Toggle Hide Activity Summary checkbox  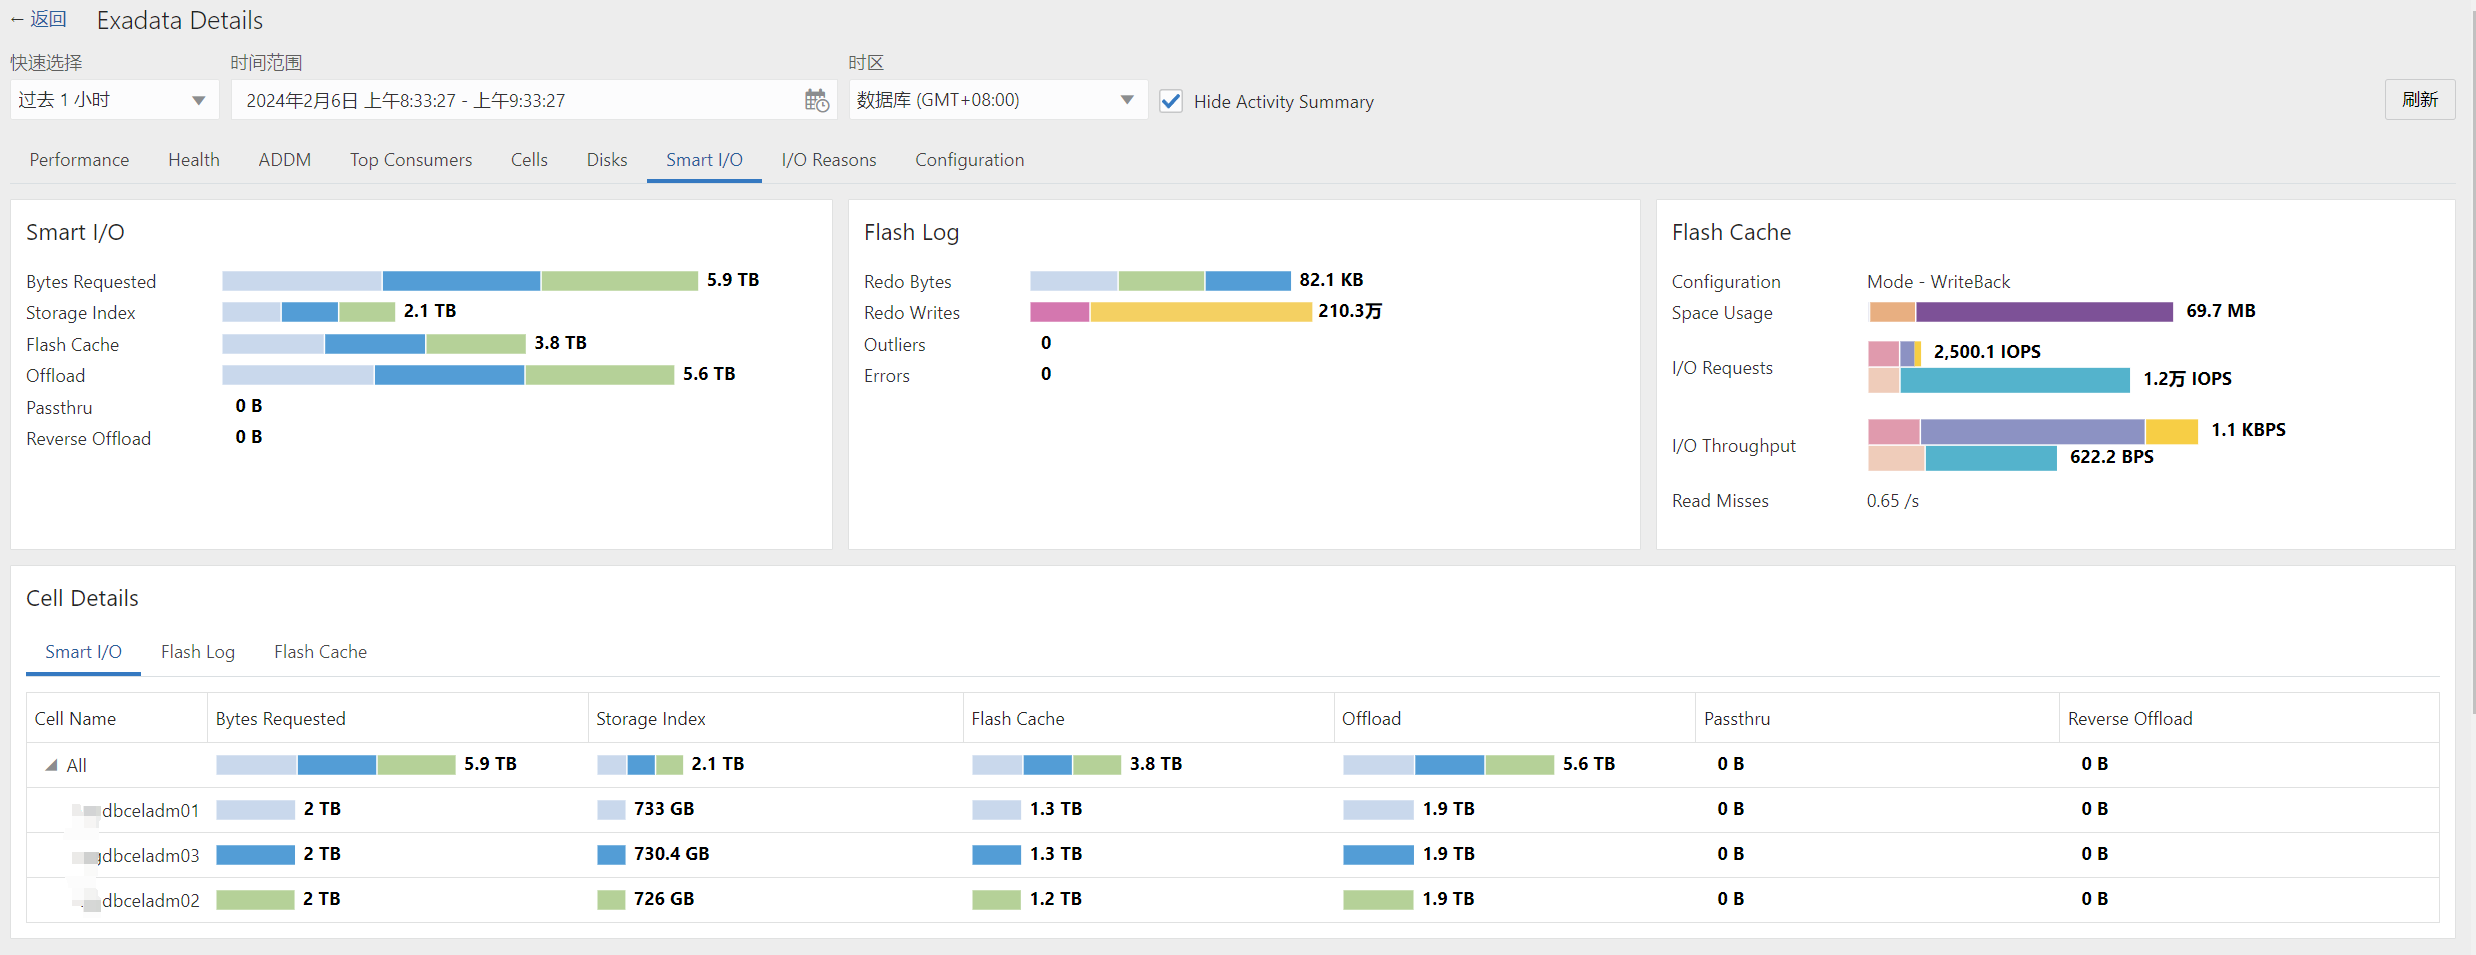point(1171,101)
